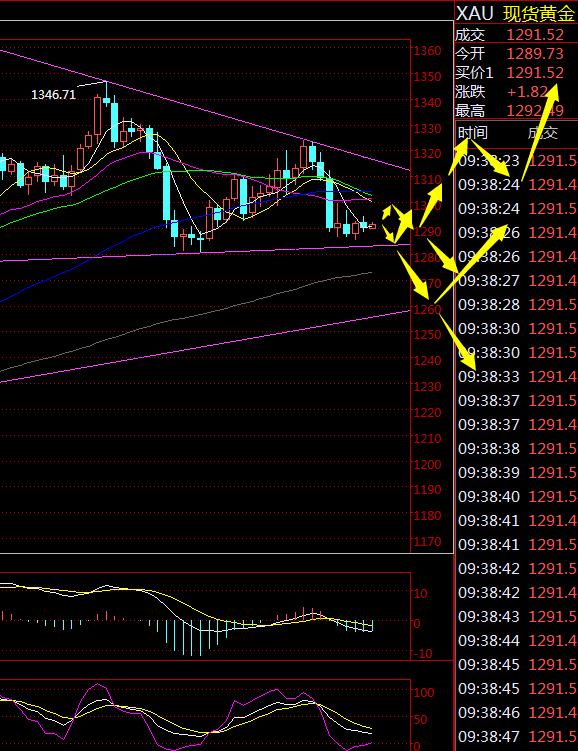The height and width of the screenshot is (751, 578).
Task: Select the 09:38:23 tick row
Action: coord(517,161)
